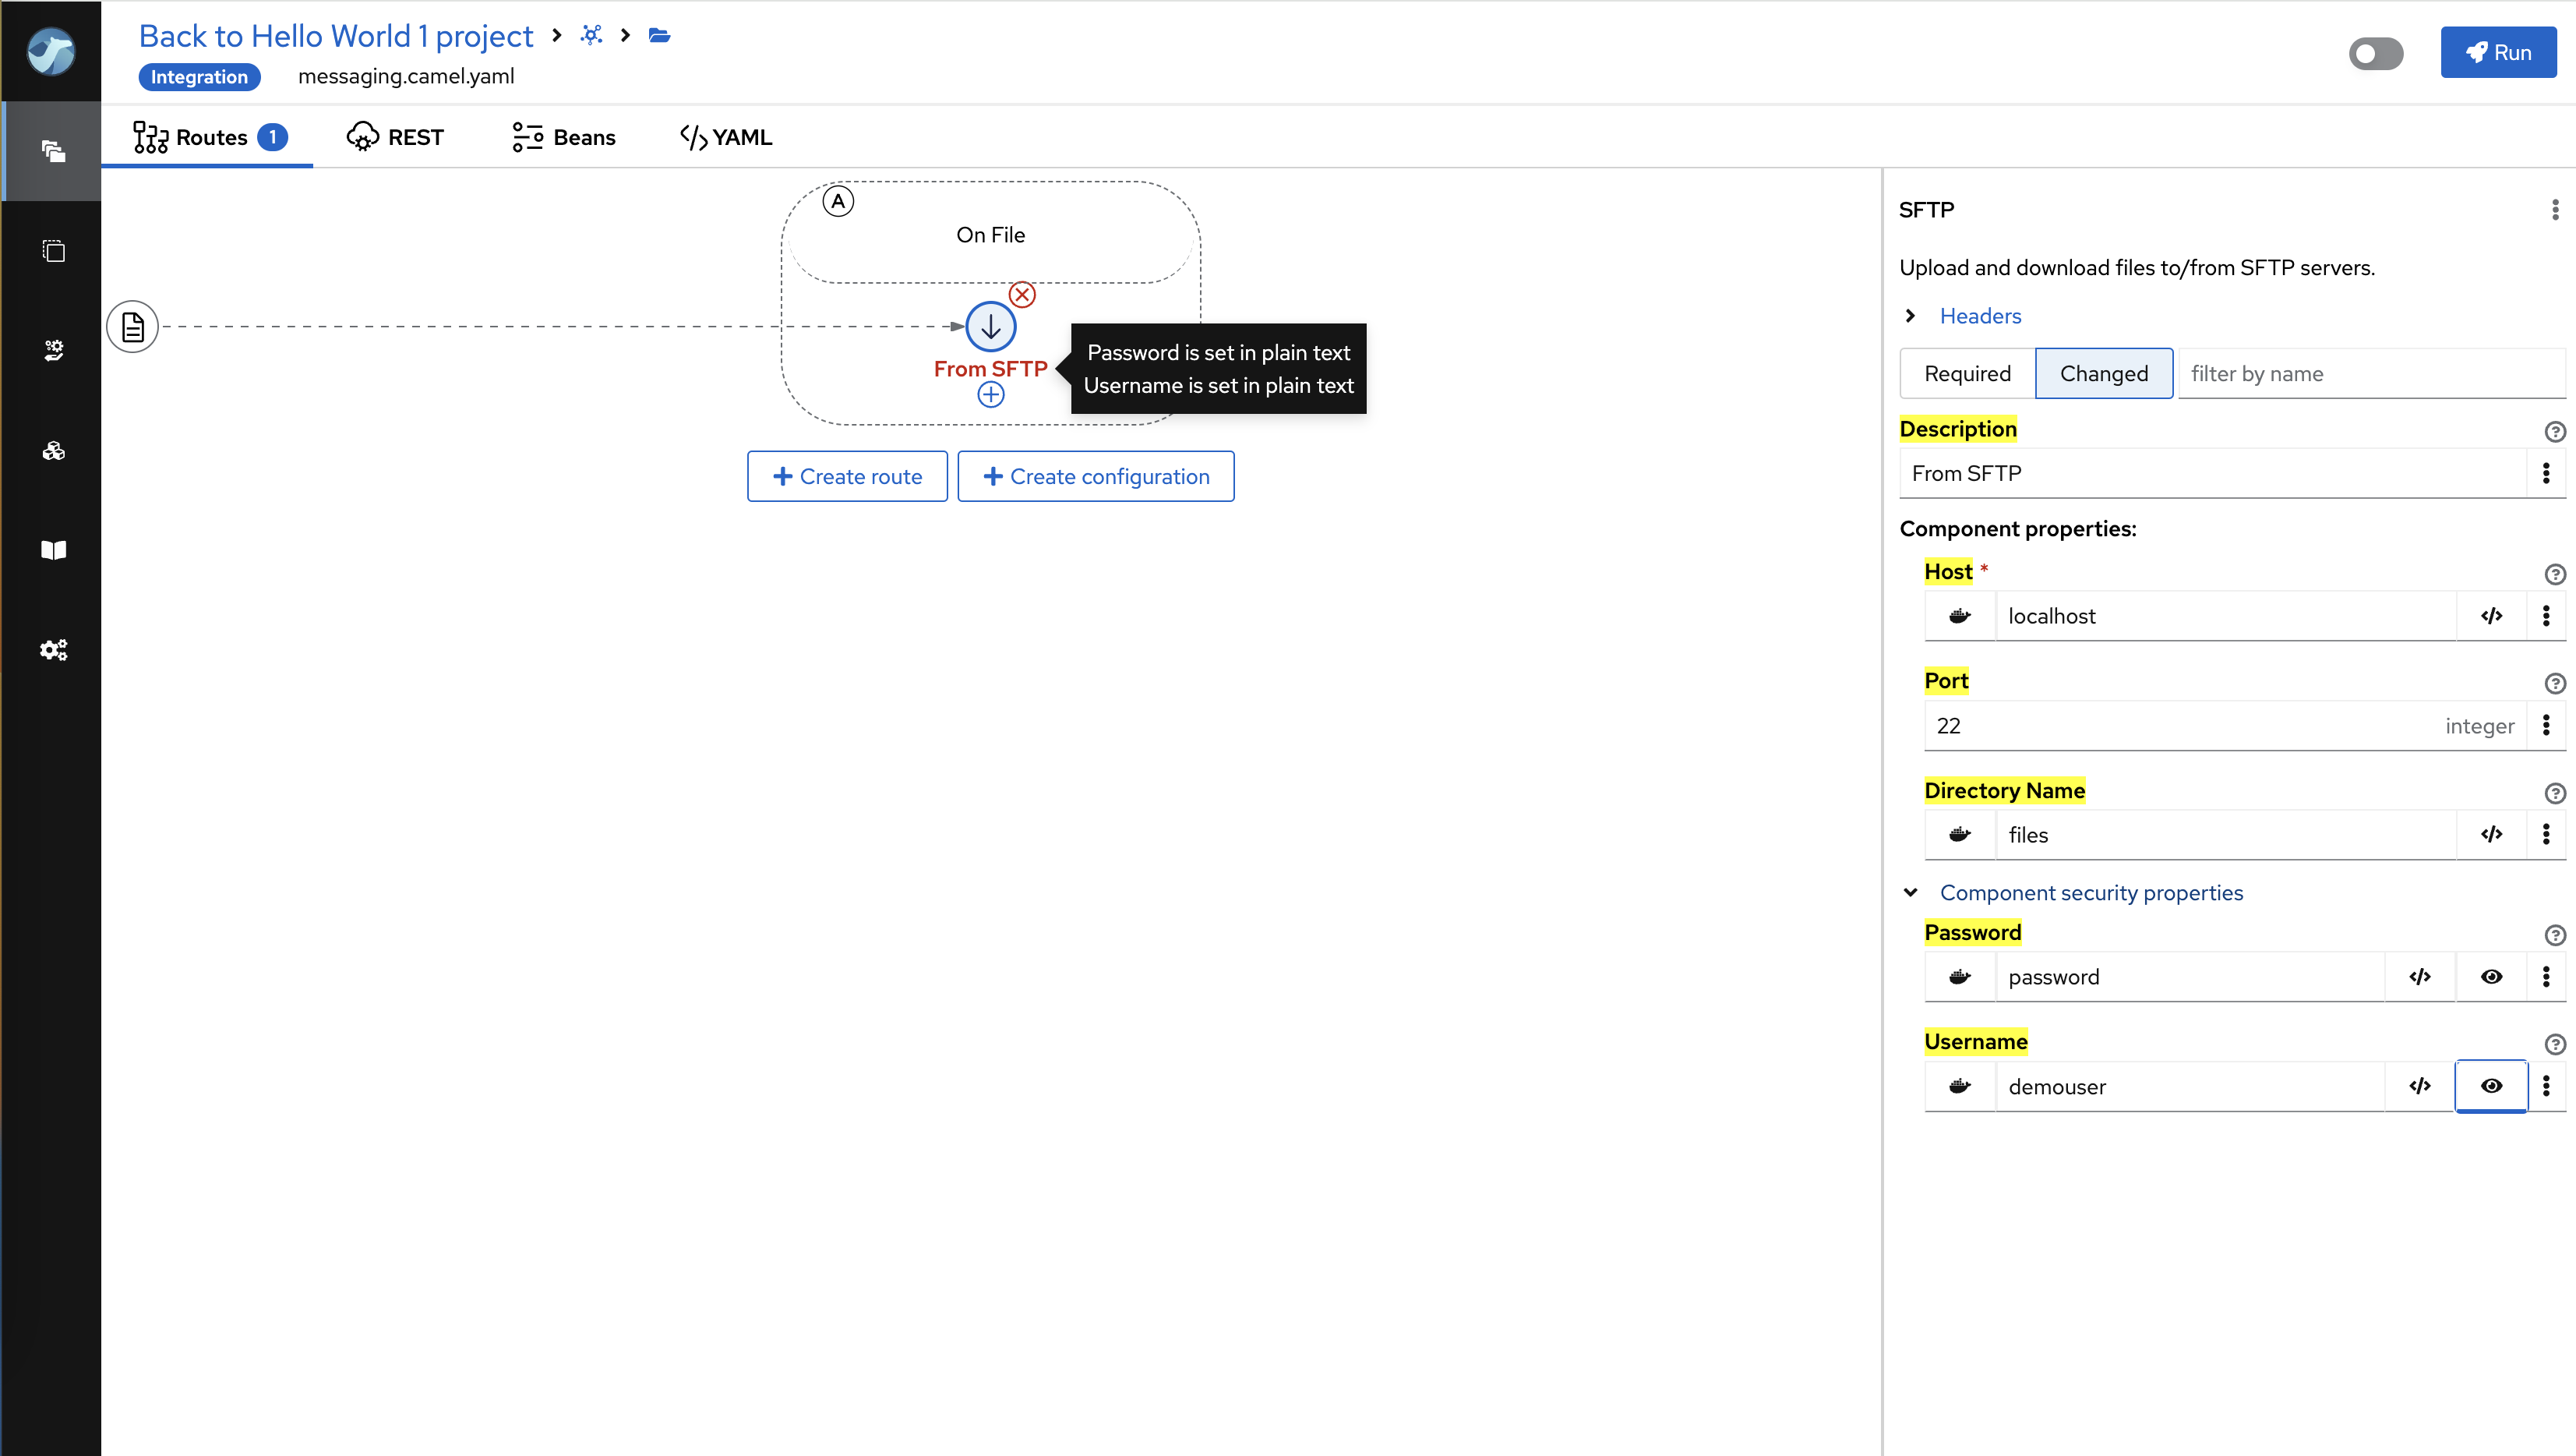Click the red delete icon on From SFTP node
This screenshot has width=2576, height=1456.
[x=1022, y=295]
